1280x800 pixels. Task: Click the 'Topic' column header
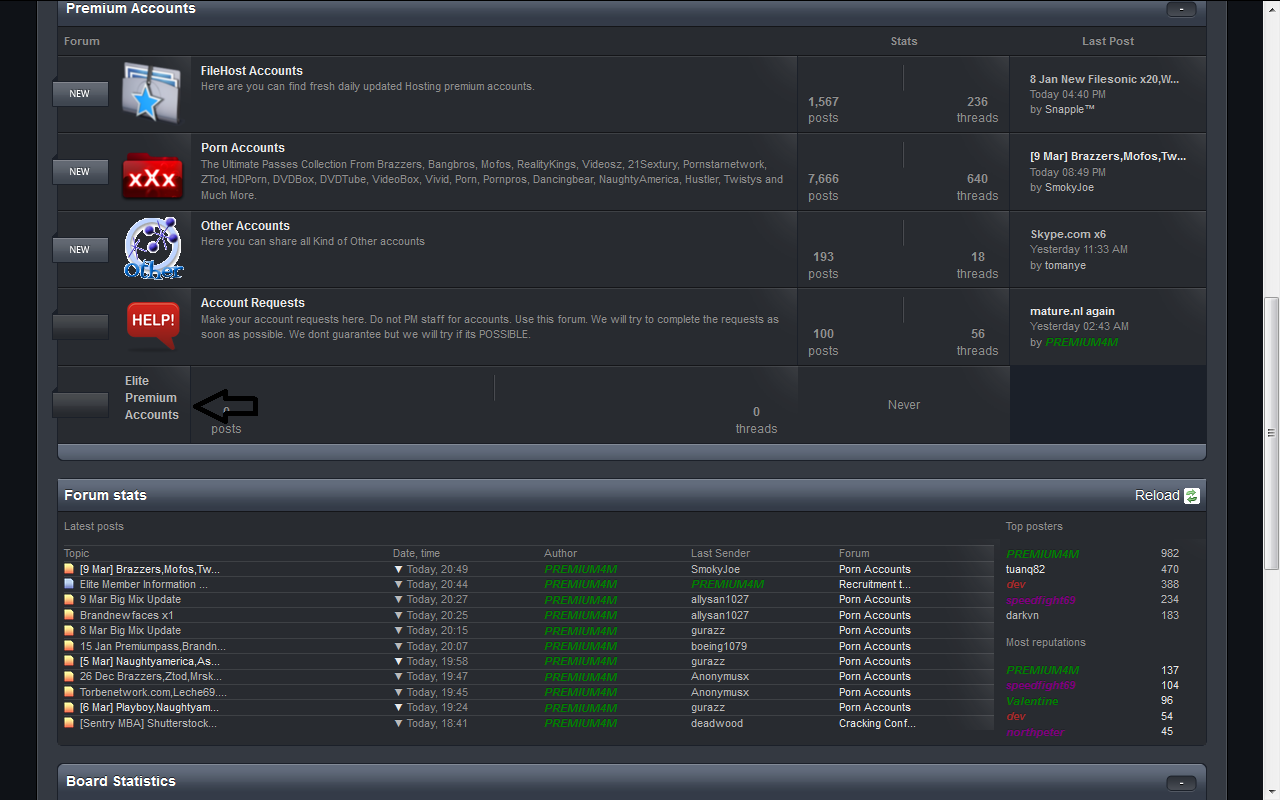pyautogui.click(x=76, y=553)
